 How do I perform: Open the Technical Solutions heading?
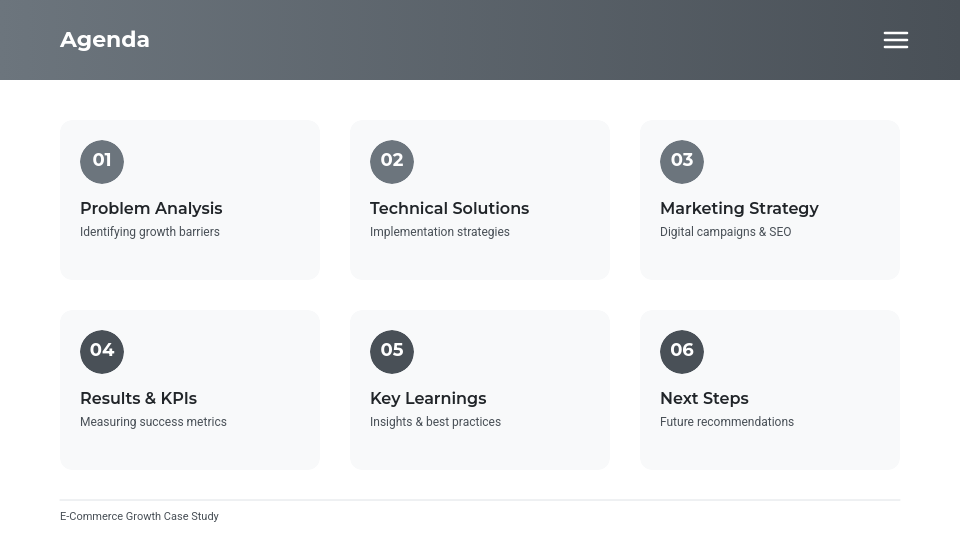click(449, 208)
